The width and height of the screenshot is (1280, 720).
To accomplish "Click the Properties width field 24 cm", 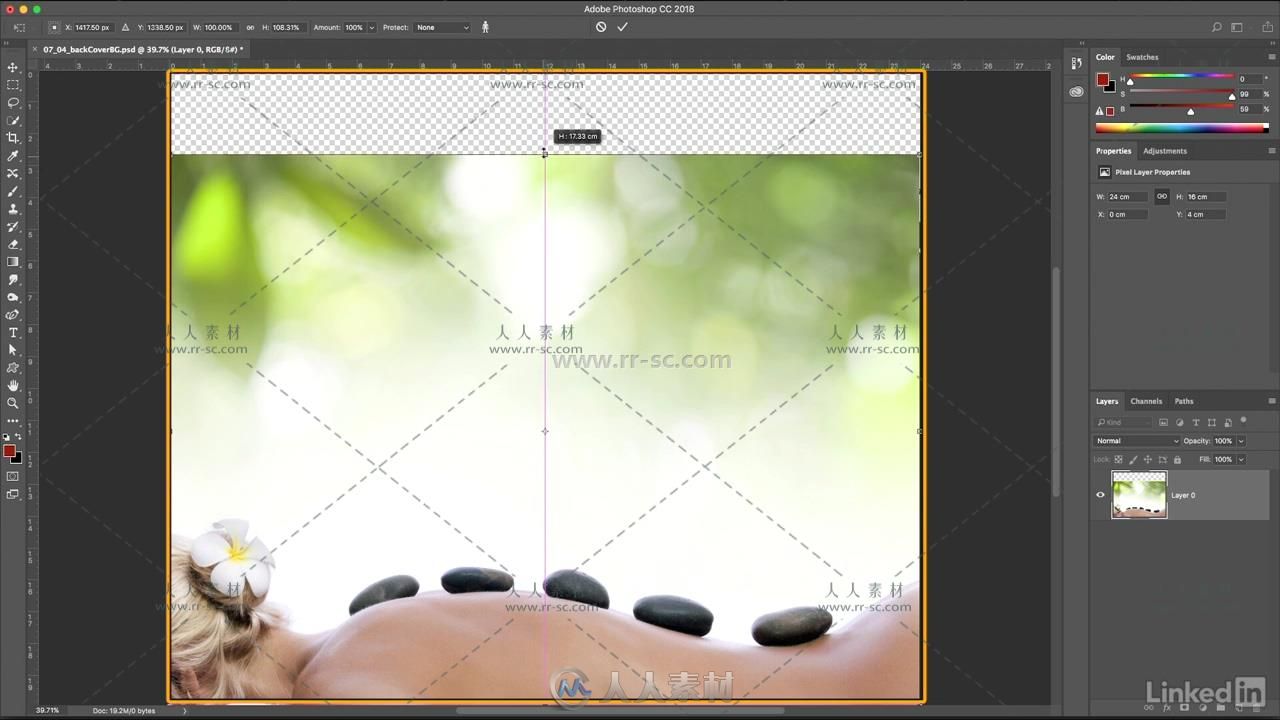I will (x=1127, y=197).
